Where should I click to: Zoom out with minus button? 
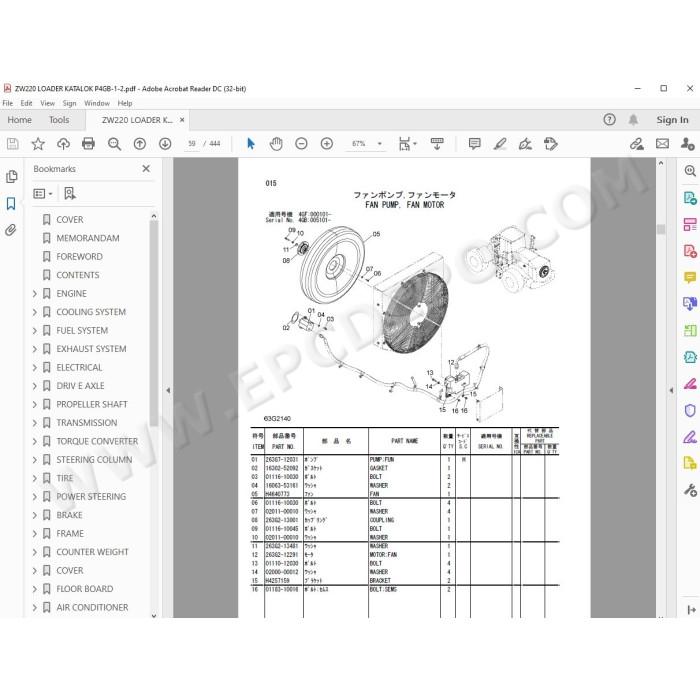[301, 144]
